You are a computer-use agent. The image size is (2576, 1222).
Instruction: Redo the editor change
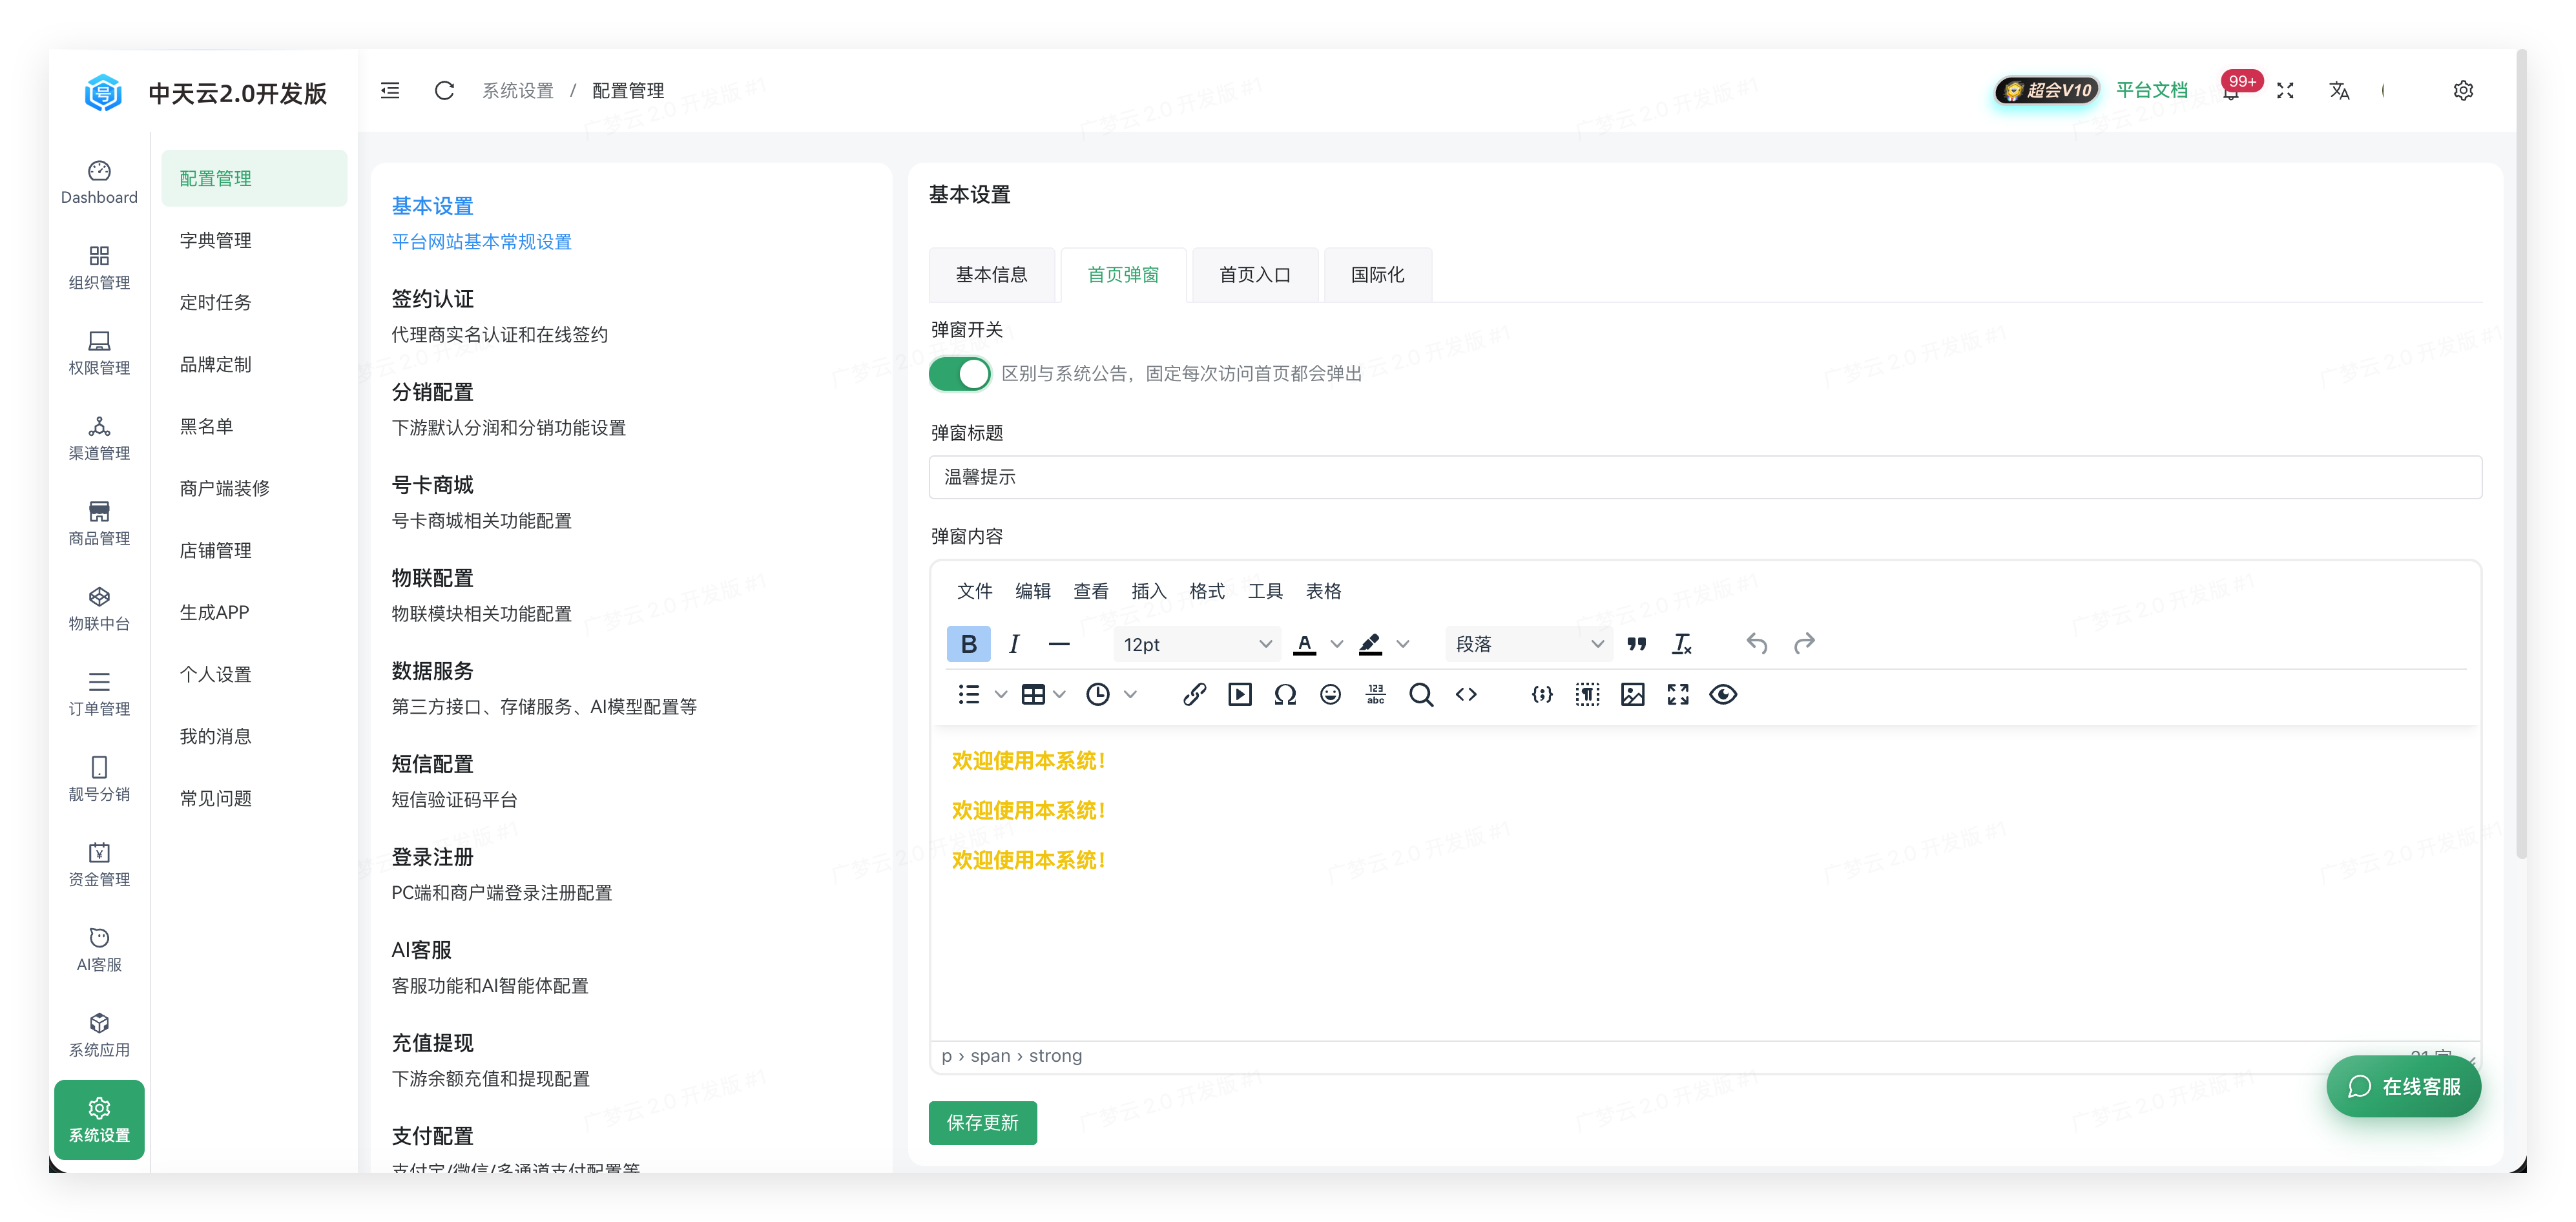[1803, 644]
